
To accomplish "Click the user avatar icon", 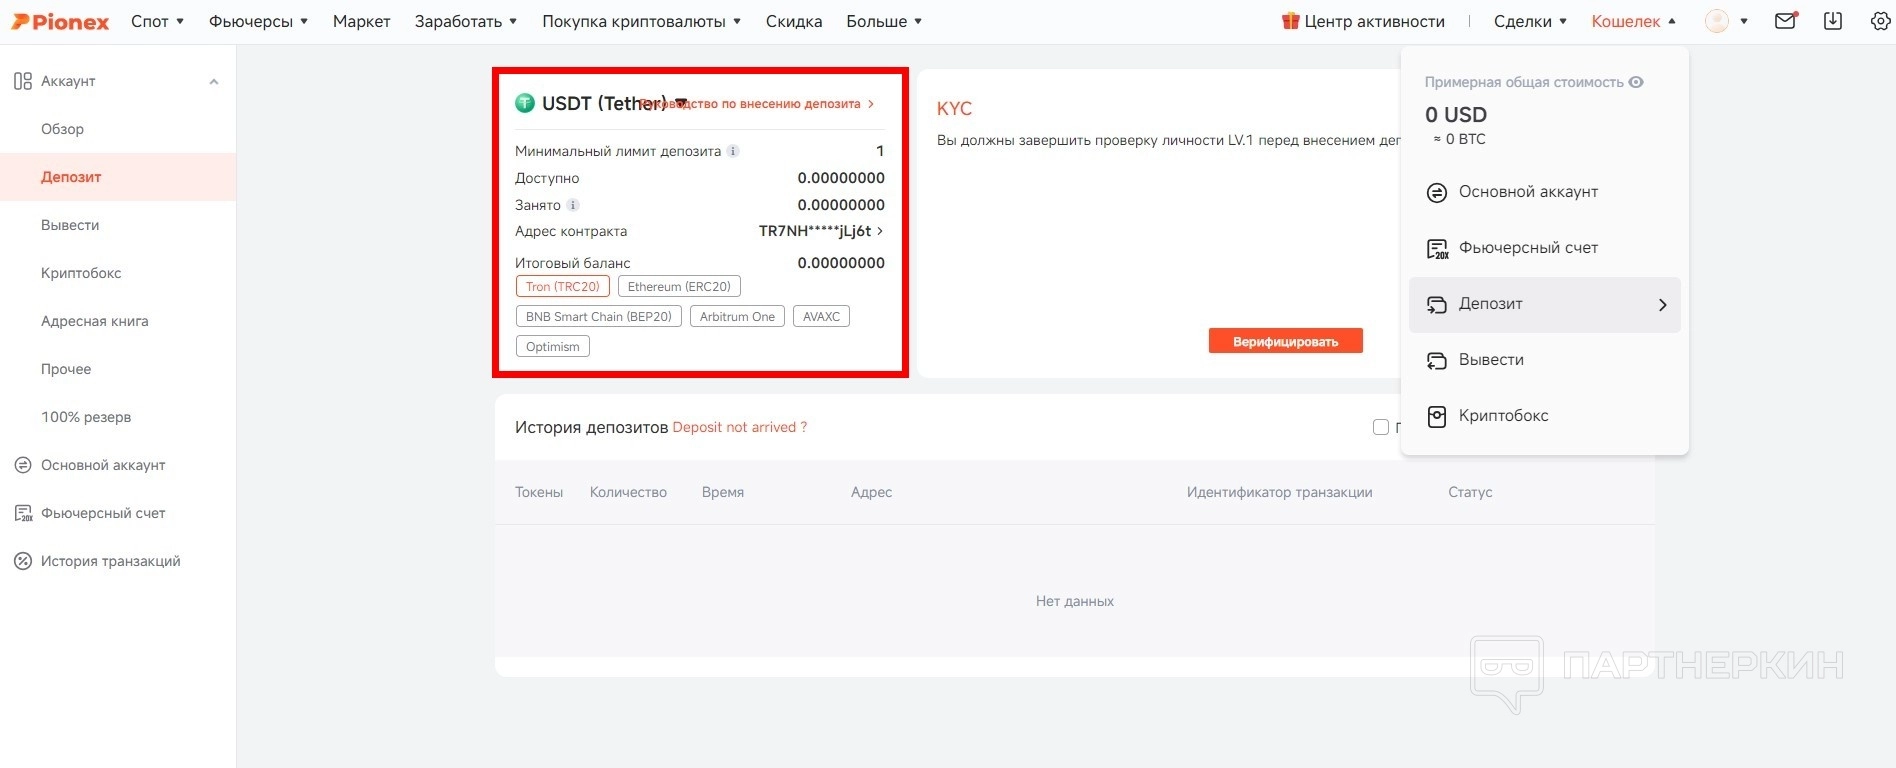I will click(x=1717, y=21).
